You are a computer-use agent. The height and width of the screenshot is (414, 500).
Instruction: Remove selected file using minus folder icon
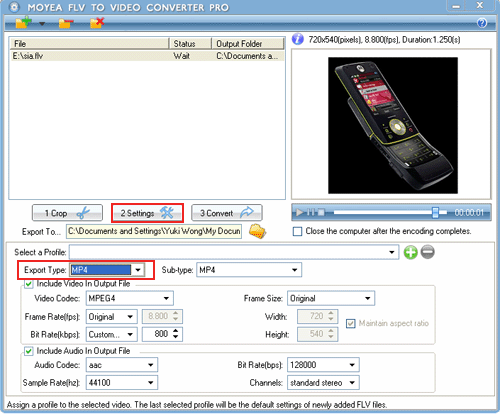coord(66,23)
